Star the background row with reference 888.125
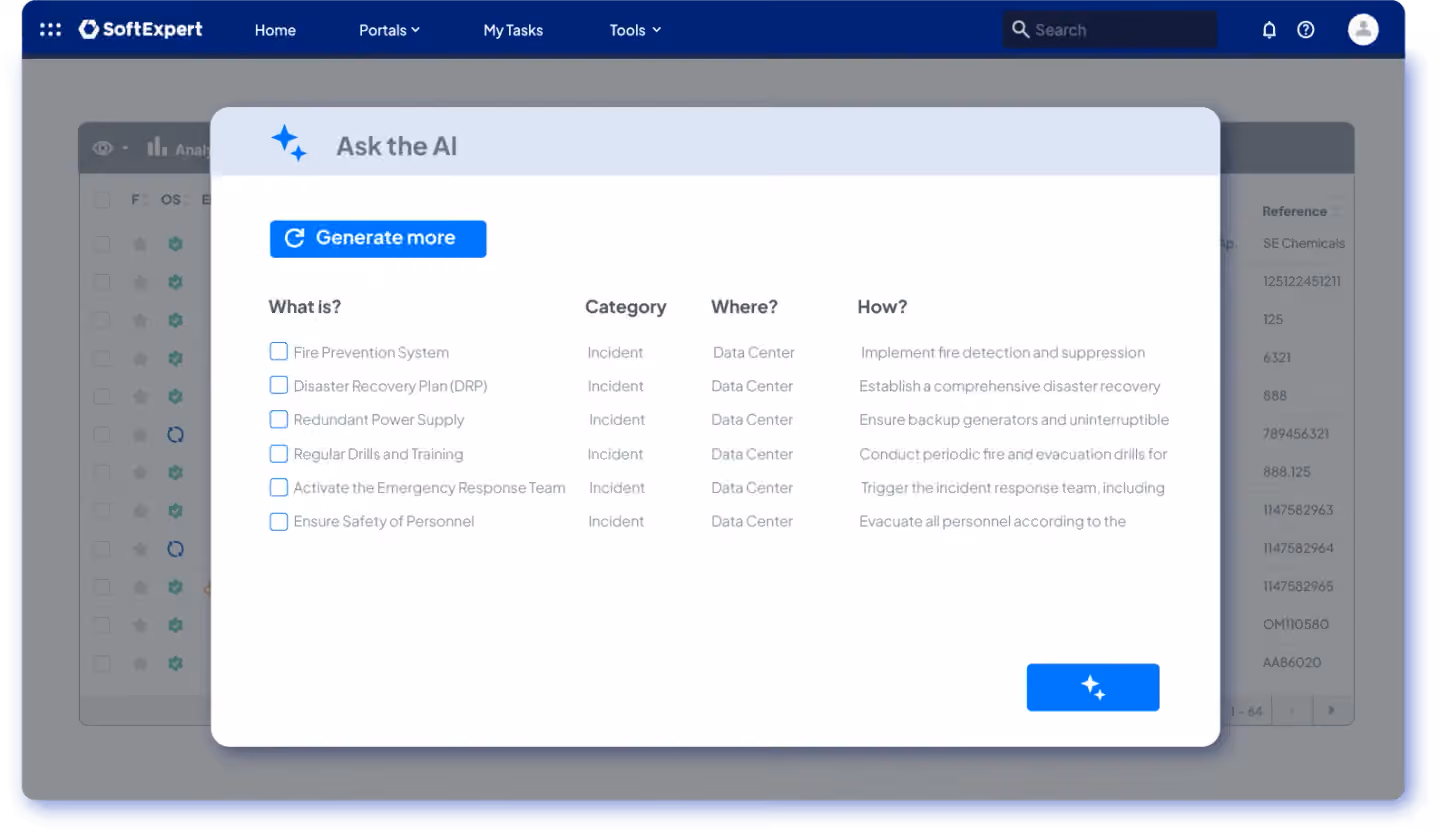 tap(140, 472)
